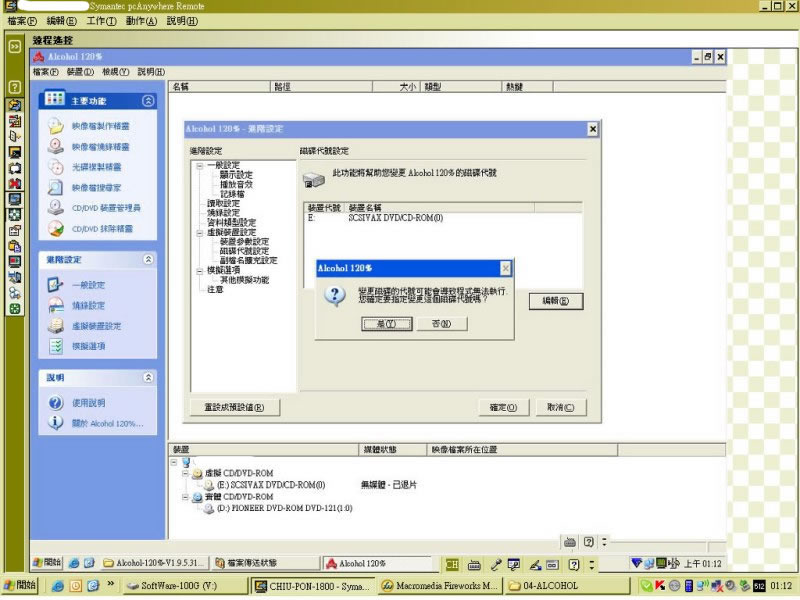Select 資料類型設定 in the settings tree
Screen dimensions: 800x600
click(232, 222)
